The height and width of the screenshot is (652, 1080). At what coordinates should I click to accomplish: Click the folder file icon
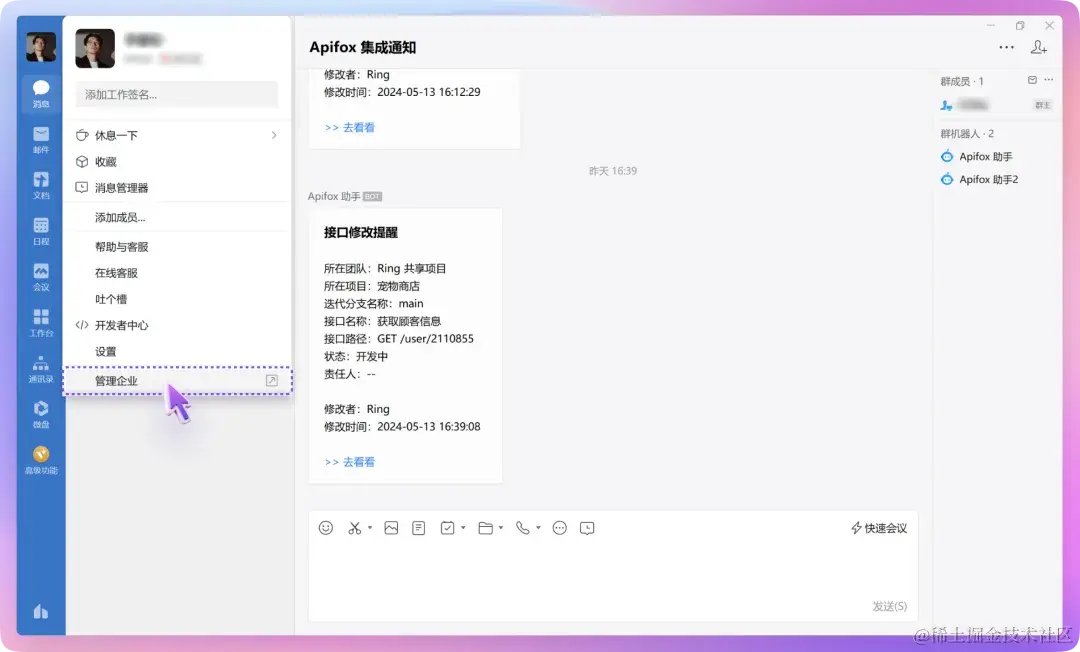point(486,528)
